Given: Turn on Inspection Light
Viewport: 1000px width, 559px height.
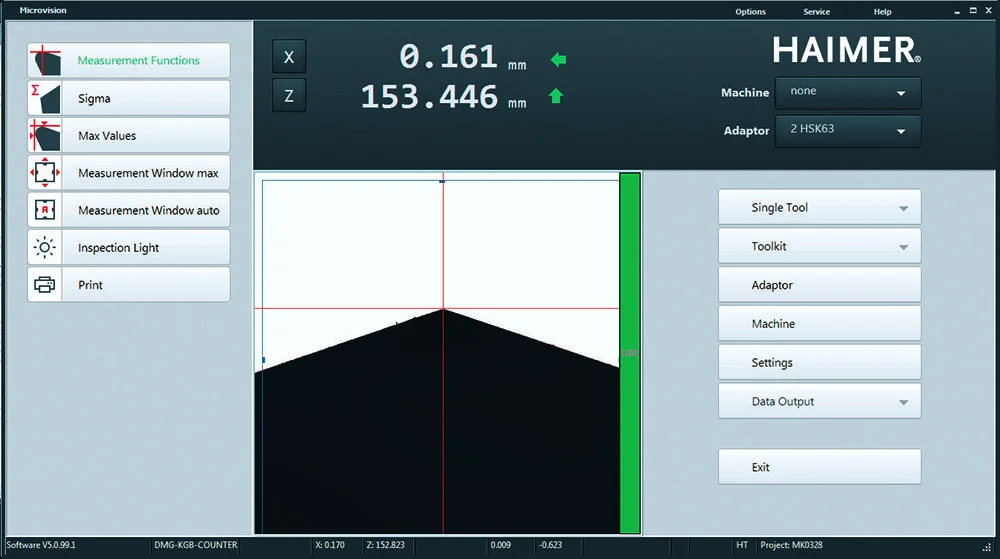Looking at the screenshot, I should 129,247.
